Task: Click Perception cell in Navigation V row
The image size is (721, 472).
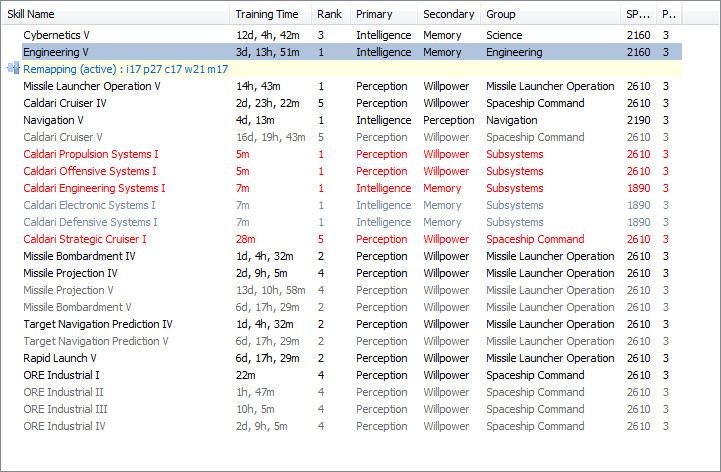Action: (x=448, y=120)
